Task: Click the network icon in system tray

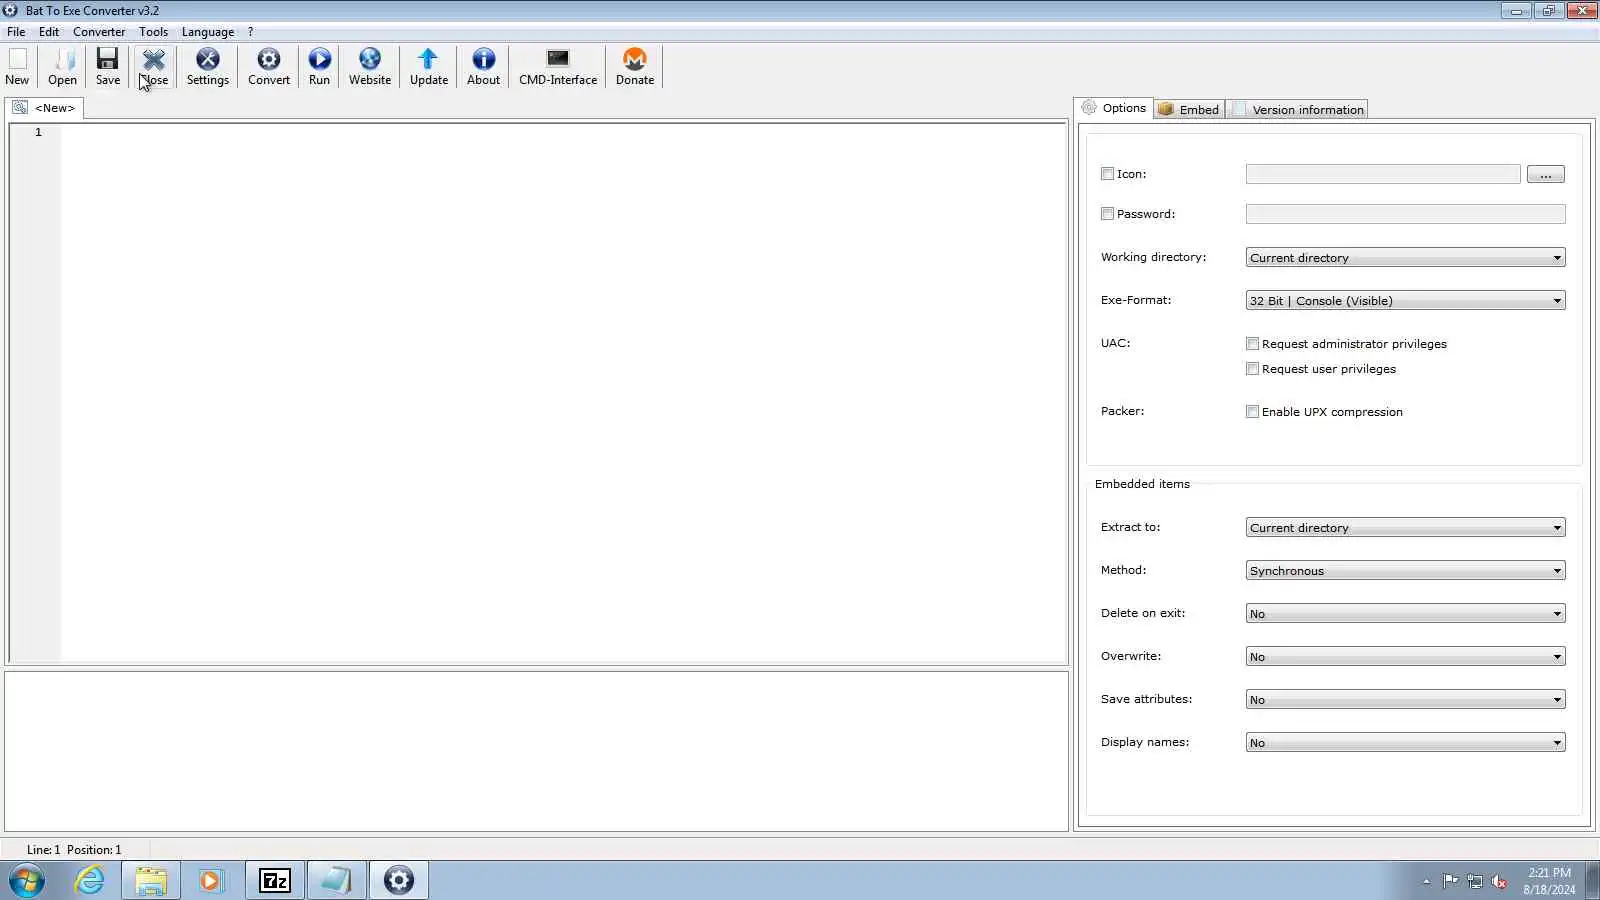Action: (x=1475, y=881)
